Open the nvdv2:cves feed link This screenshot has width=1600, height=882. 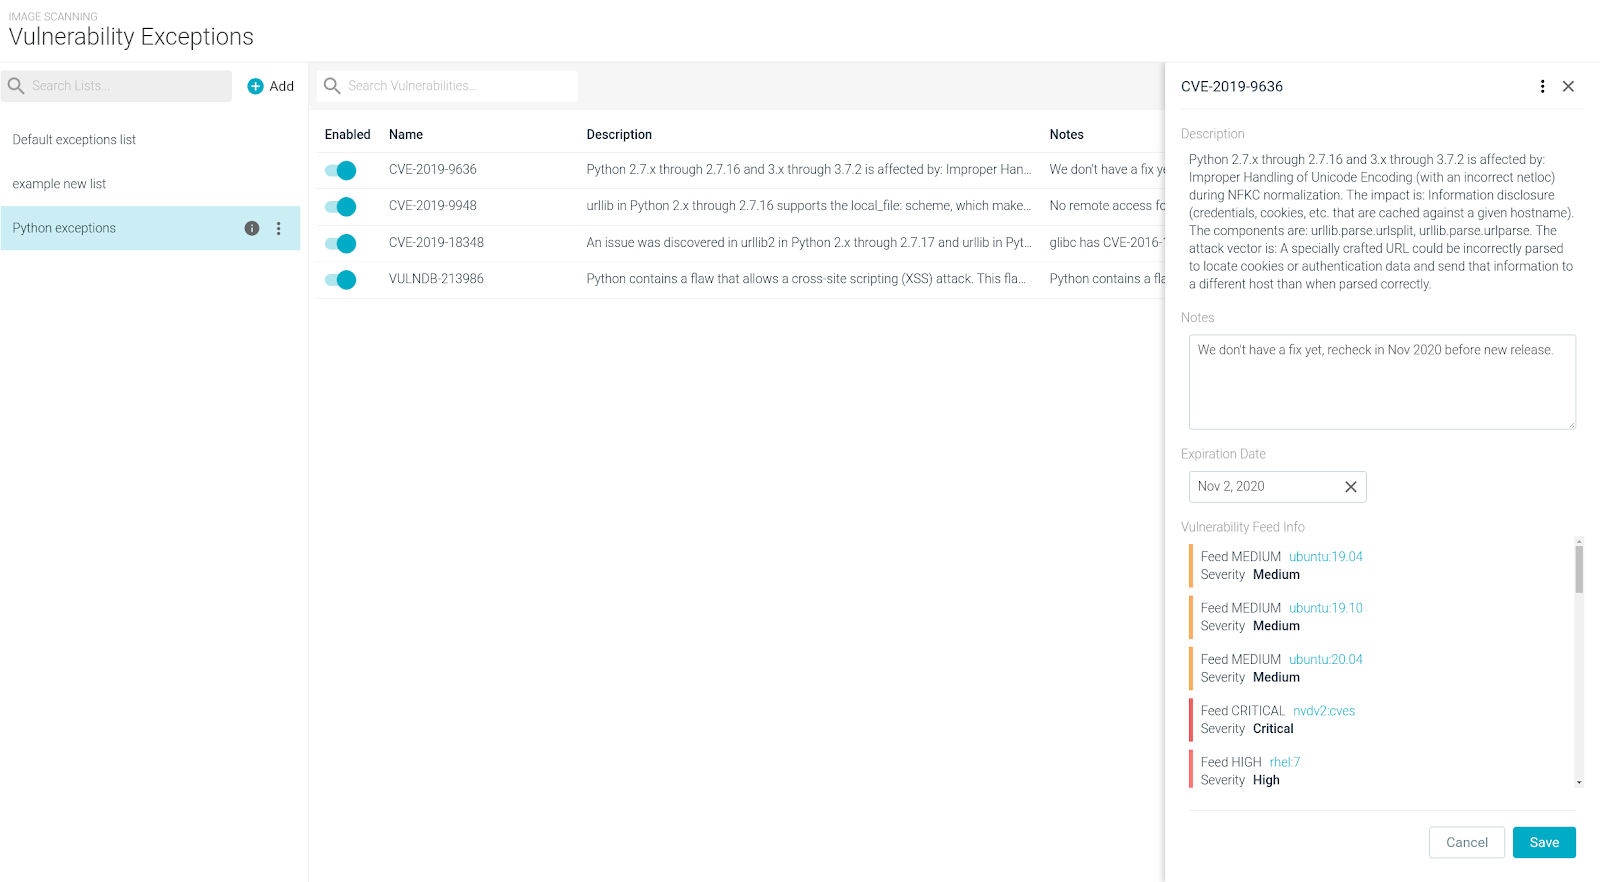tap(1324, 711)
